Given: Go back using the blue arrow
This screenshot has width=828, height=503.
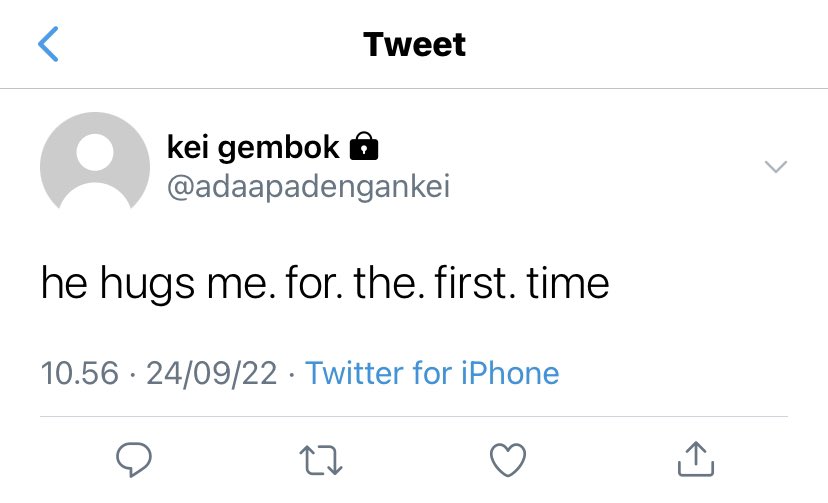Looking at the screenshot, I should click(x=48, y=44).
